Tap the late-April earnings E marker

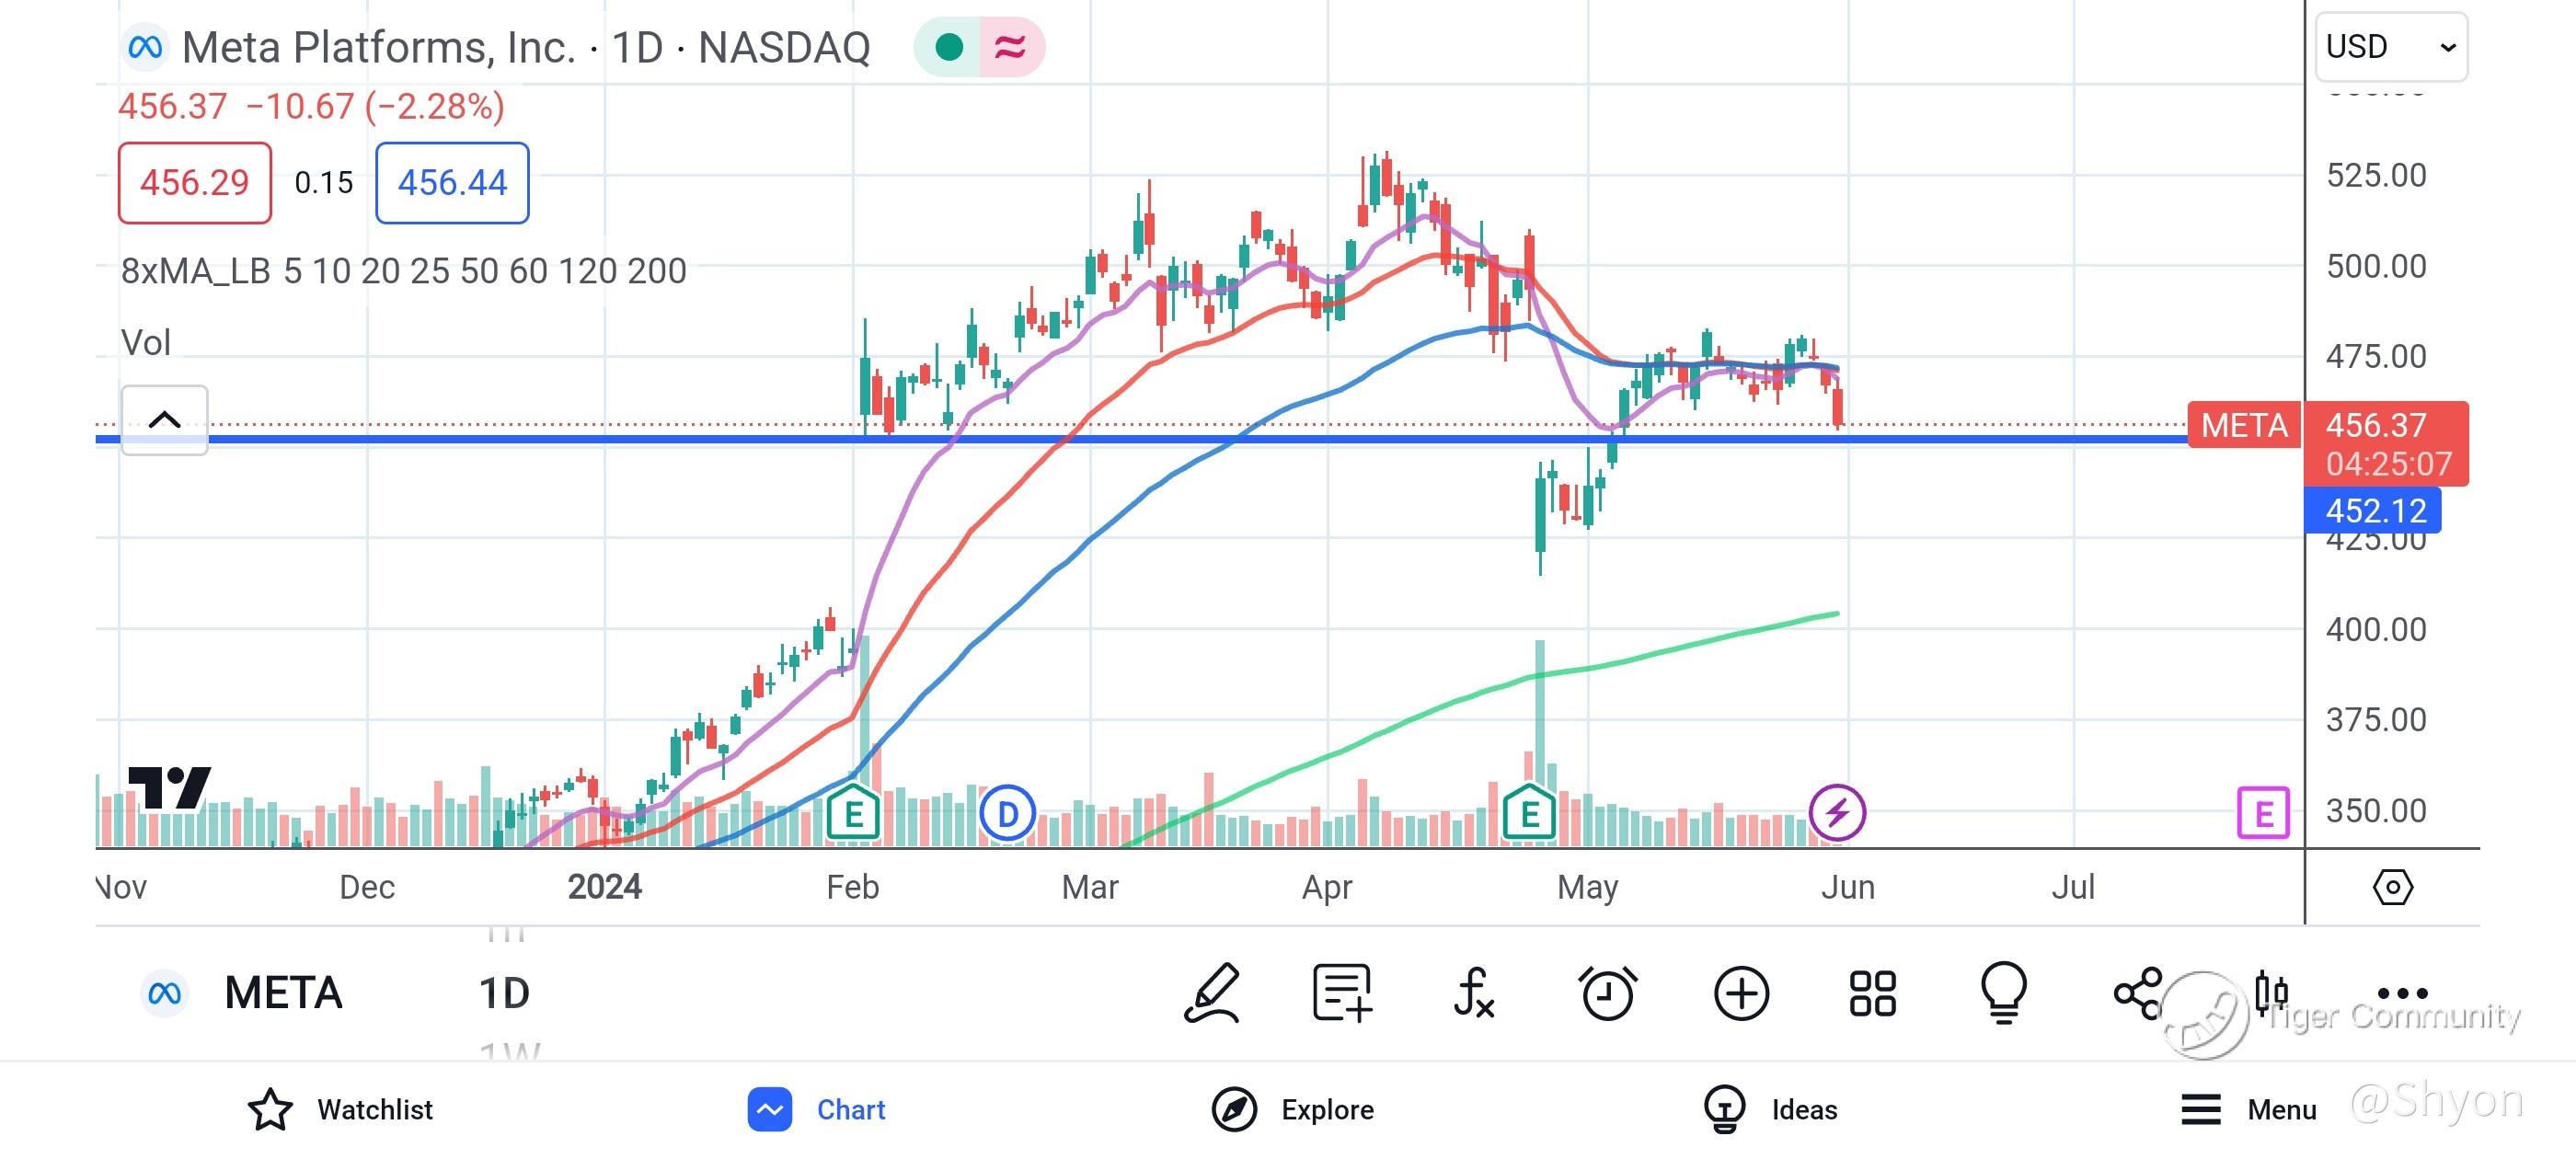[1529, 813]
